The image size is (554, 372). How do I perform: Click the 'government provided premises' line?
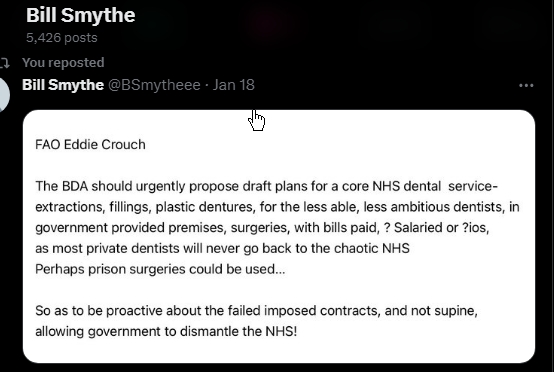point(262,228)
